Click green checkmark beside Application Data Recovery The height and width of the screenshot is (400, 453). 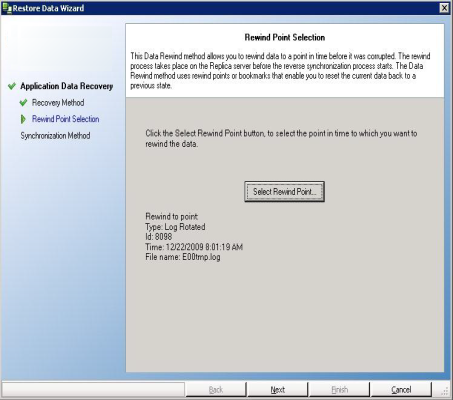(12, 86)
